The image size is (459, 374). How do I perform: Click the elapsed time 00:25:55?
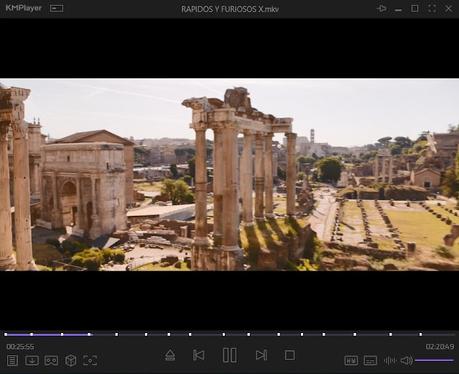pyautogui.click(x=20, y=347)
